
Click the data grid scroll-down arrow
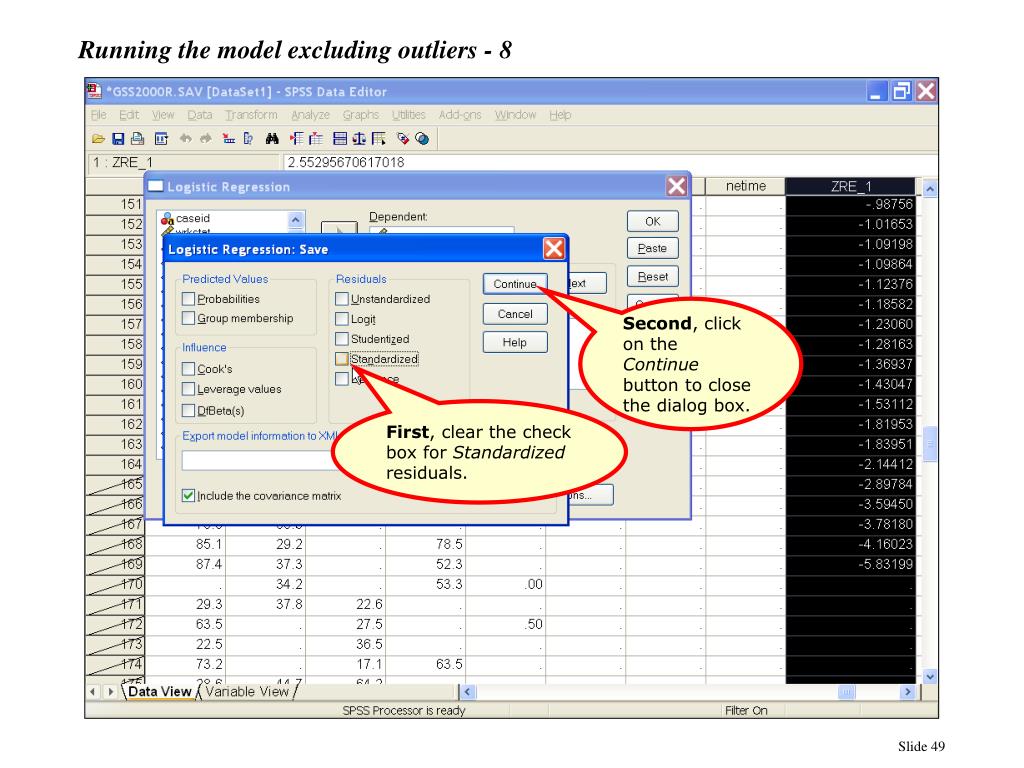click(x=930, y=677)
